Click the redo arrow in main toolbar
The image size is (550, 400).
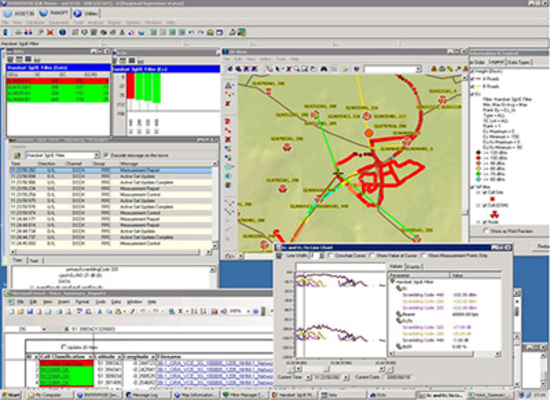tap(201, 33)
